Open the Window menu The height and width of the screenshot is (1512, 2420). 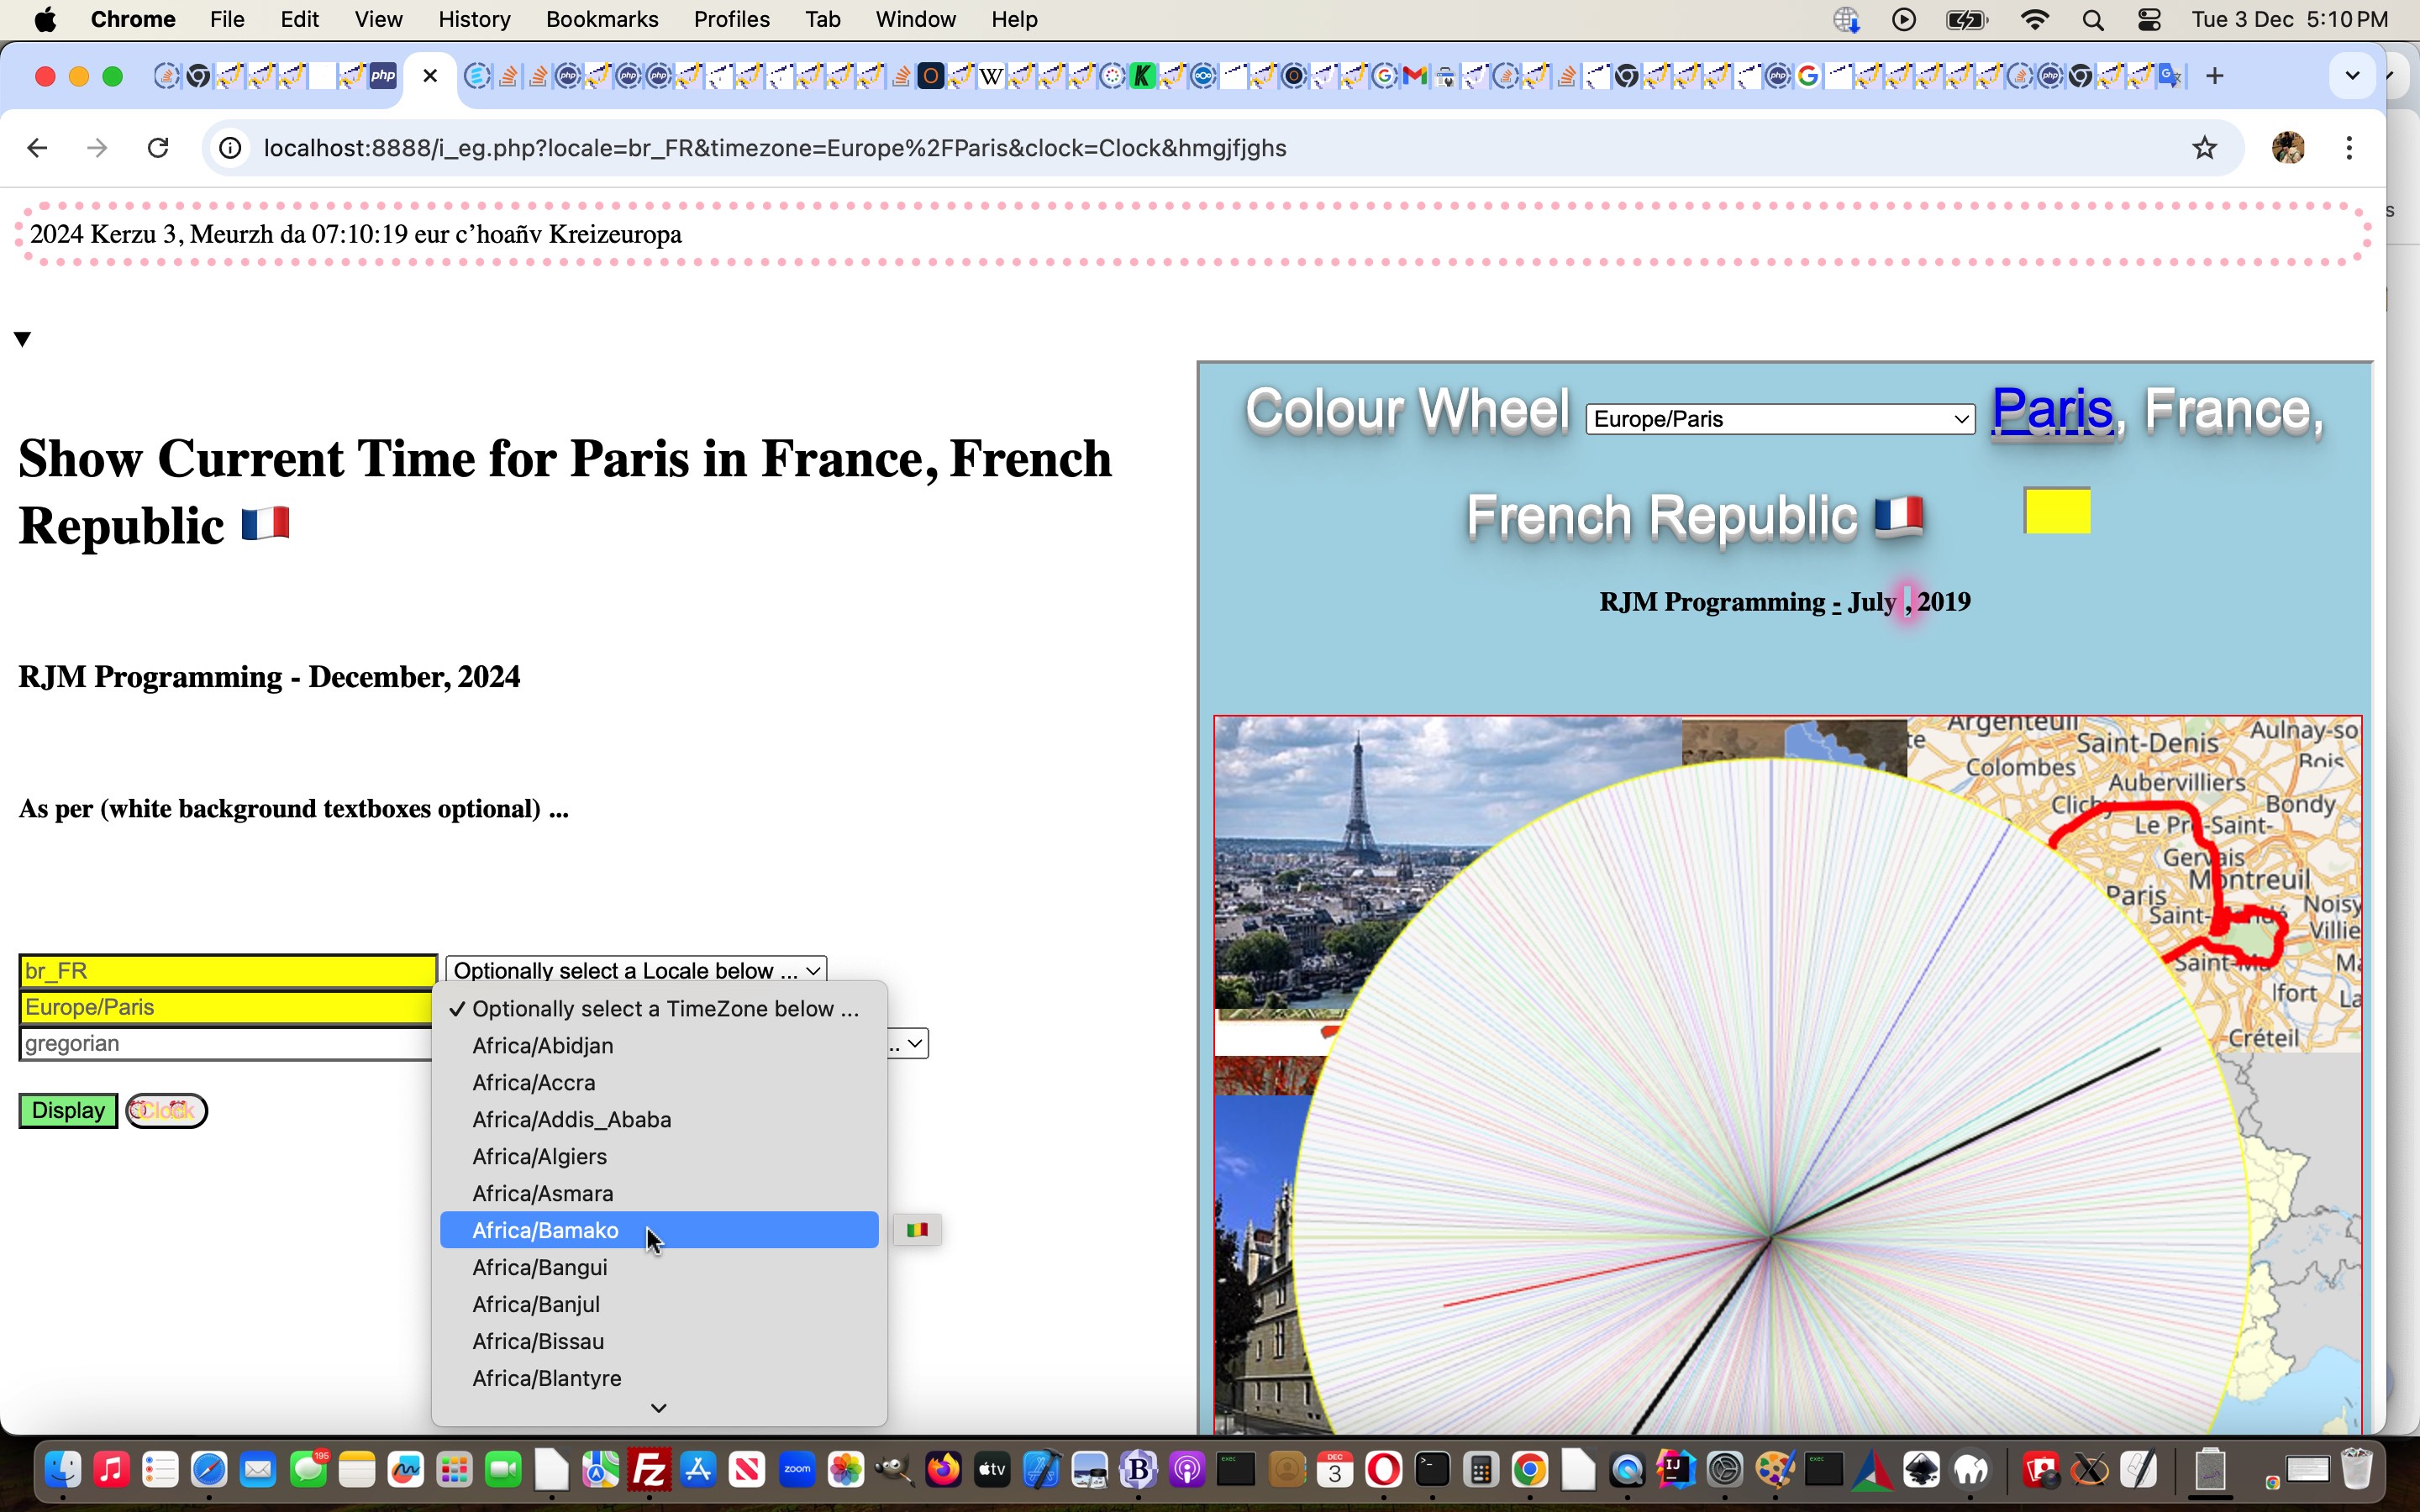click(x=915, y=20)
